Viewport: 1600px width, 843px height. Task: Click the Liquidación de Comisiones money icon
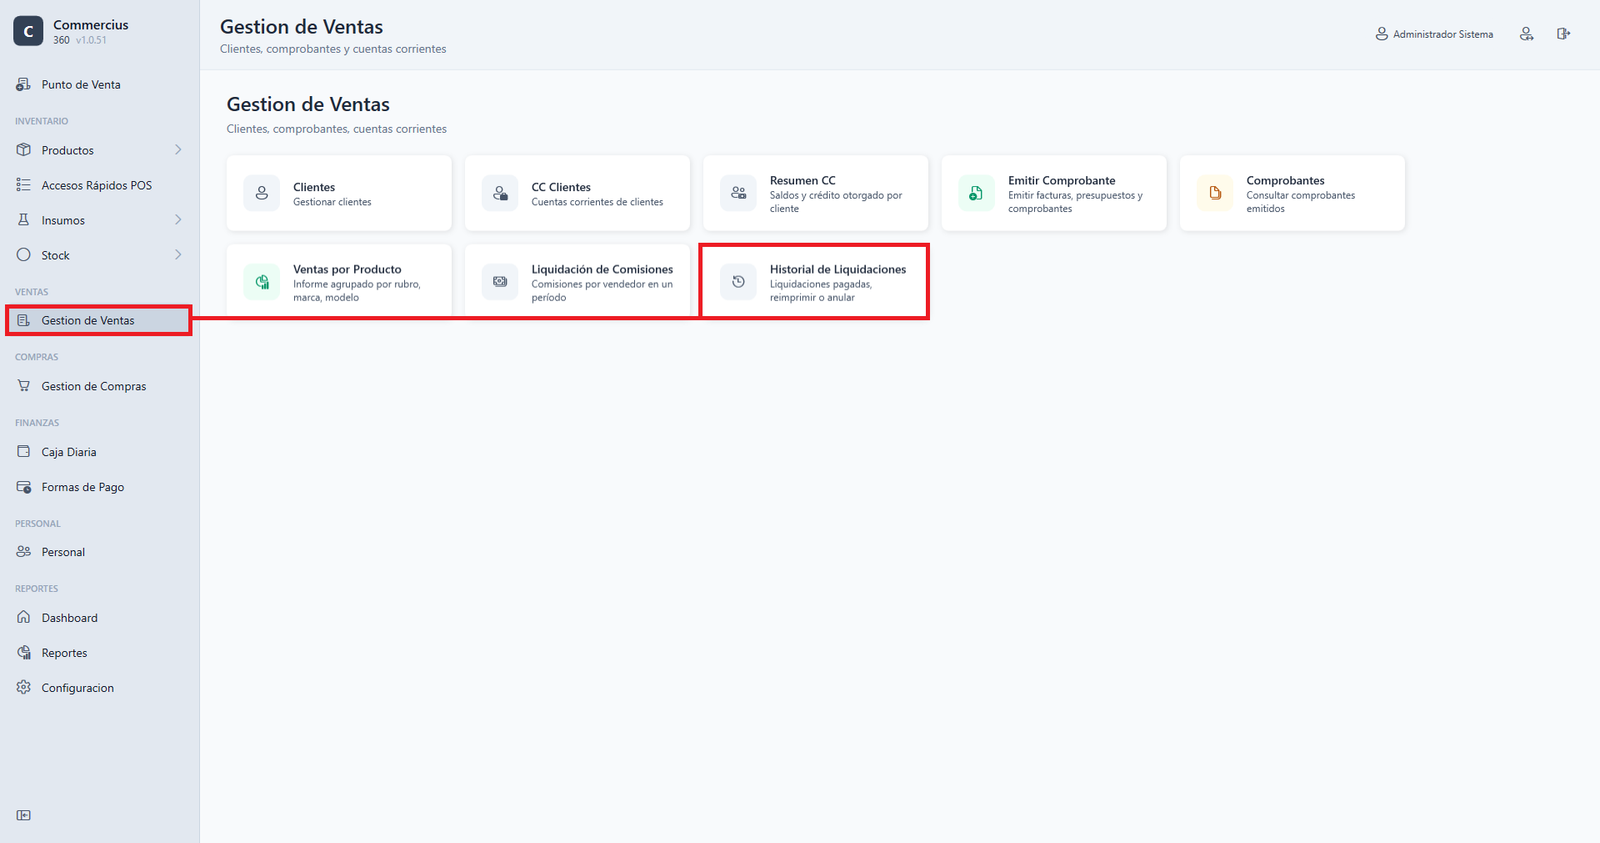(x=500, y=282)
